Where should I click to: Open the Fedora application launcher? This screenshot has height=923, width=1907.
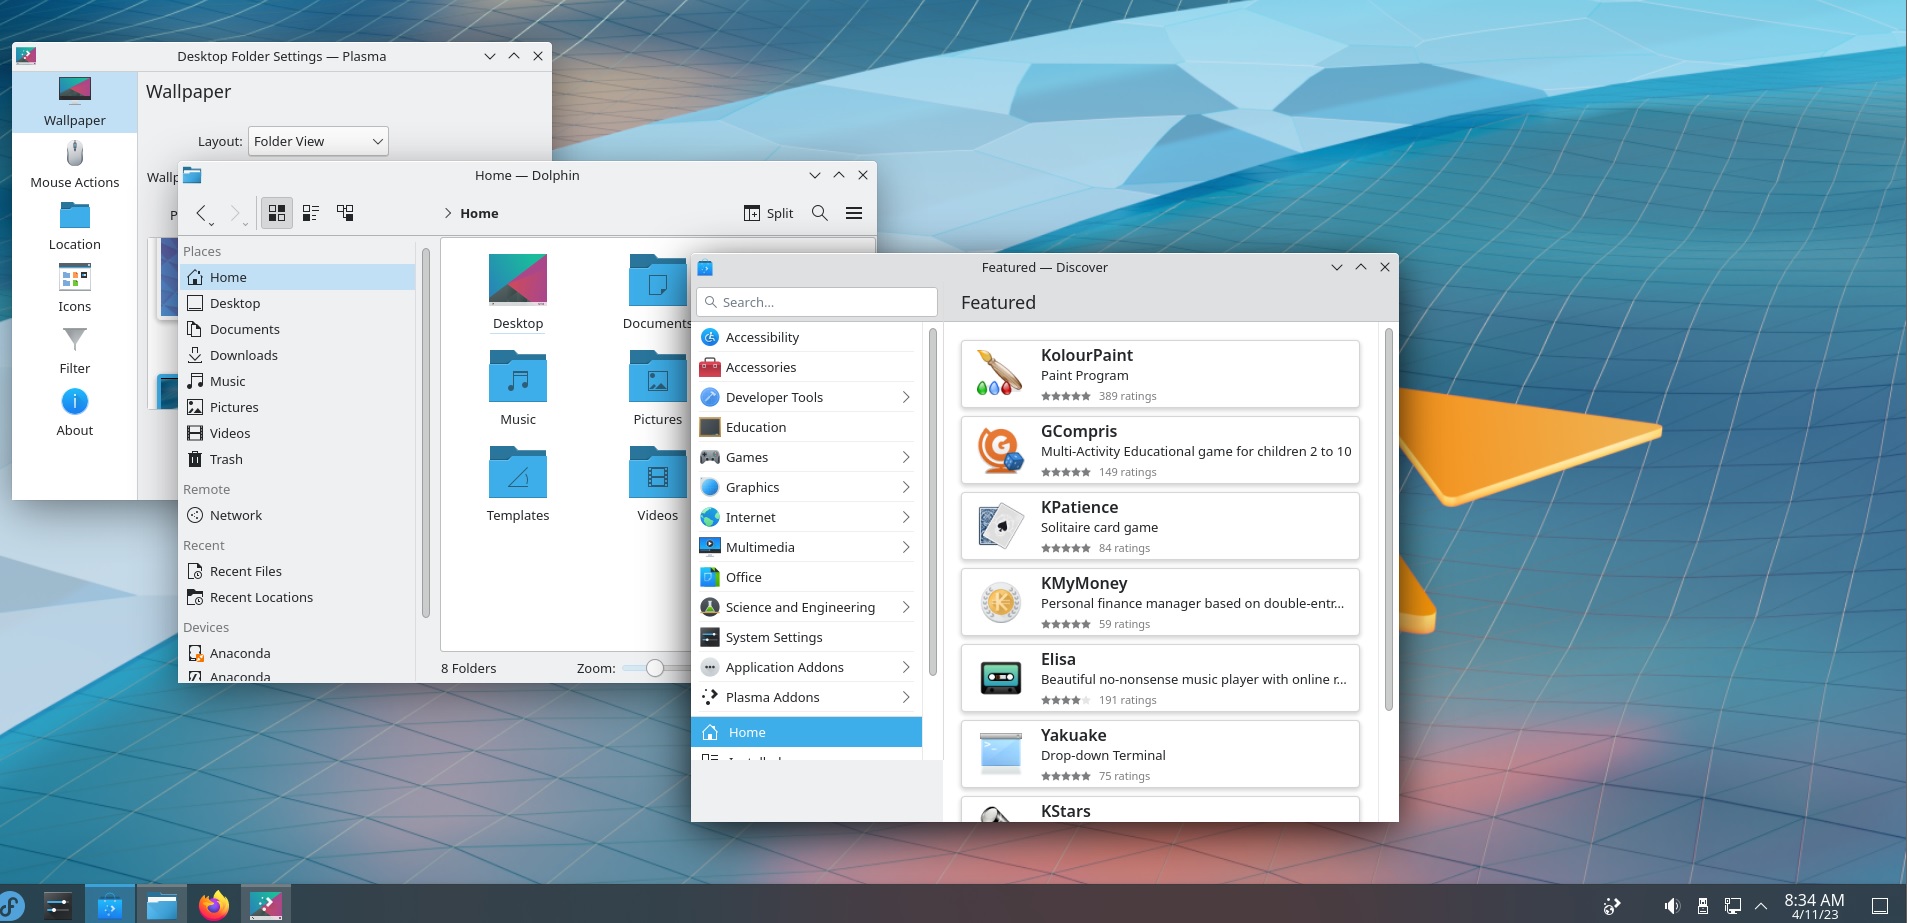(11, 904)
